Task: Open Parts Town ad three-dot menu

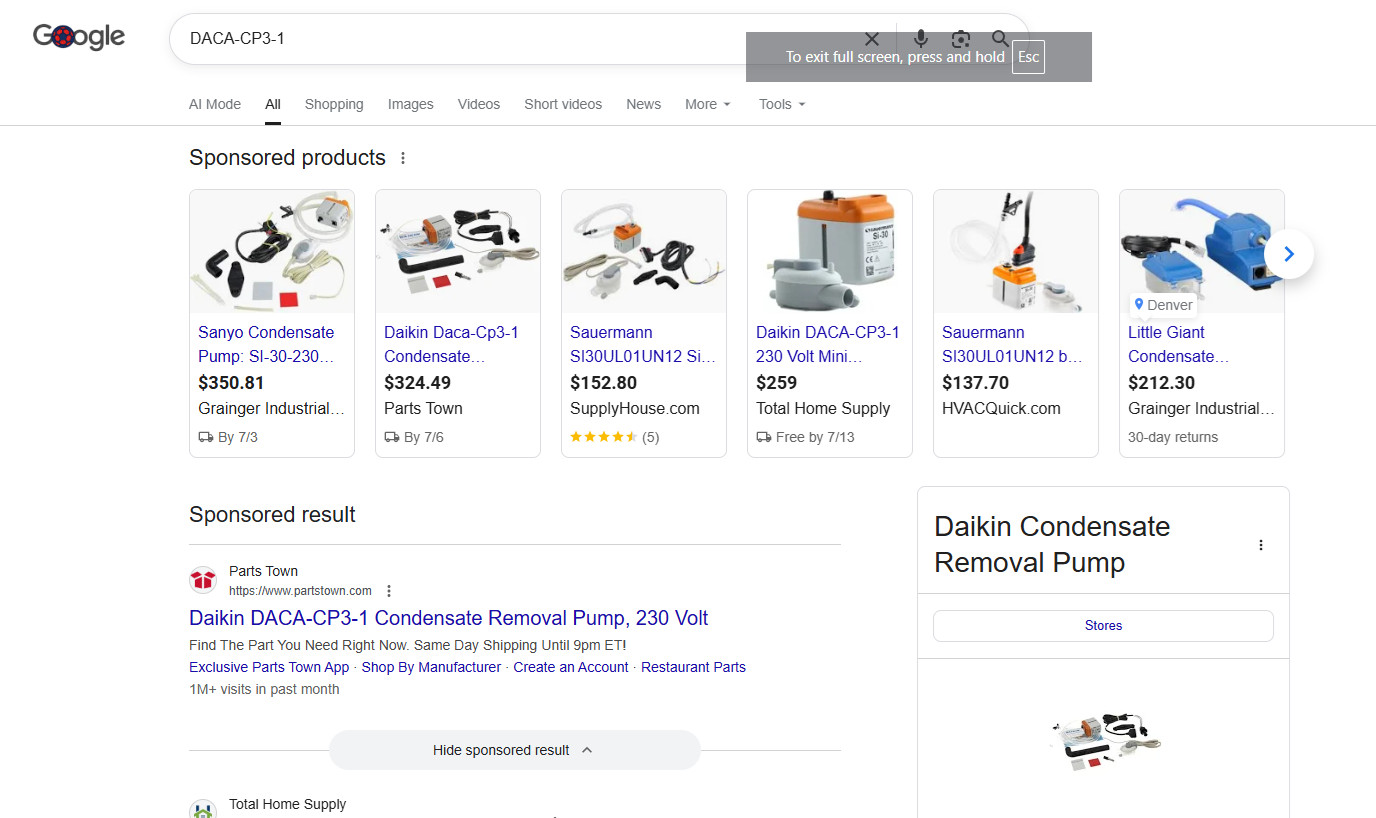Action: click(x=389, y=591)
